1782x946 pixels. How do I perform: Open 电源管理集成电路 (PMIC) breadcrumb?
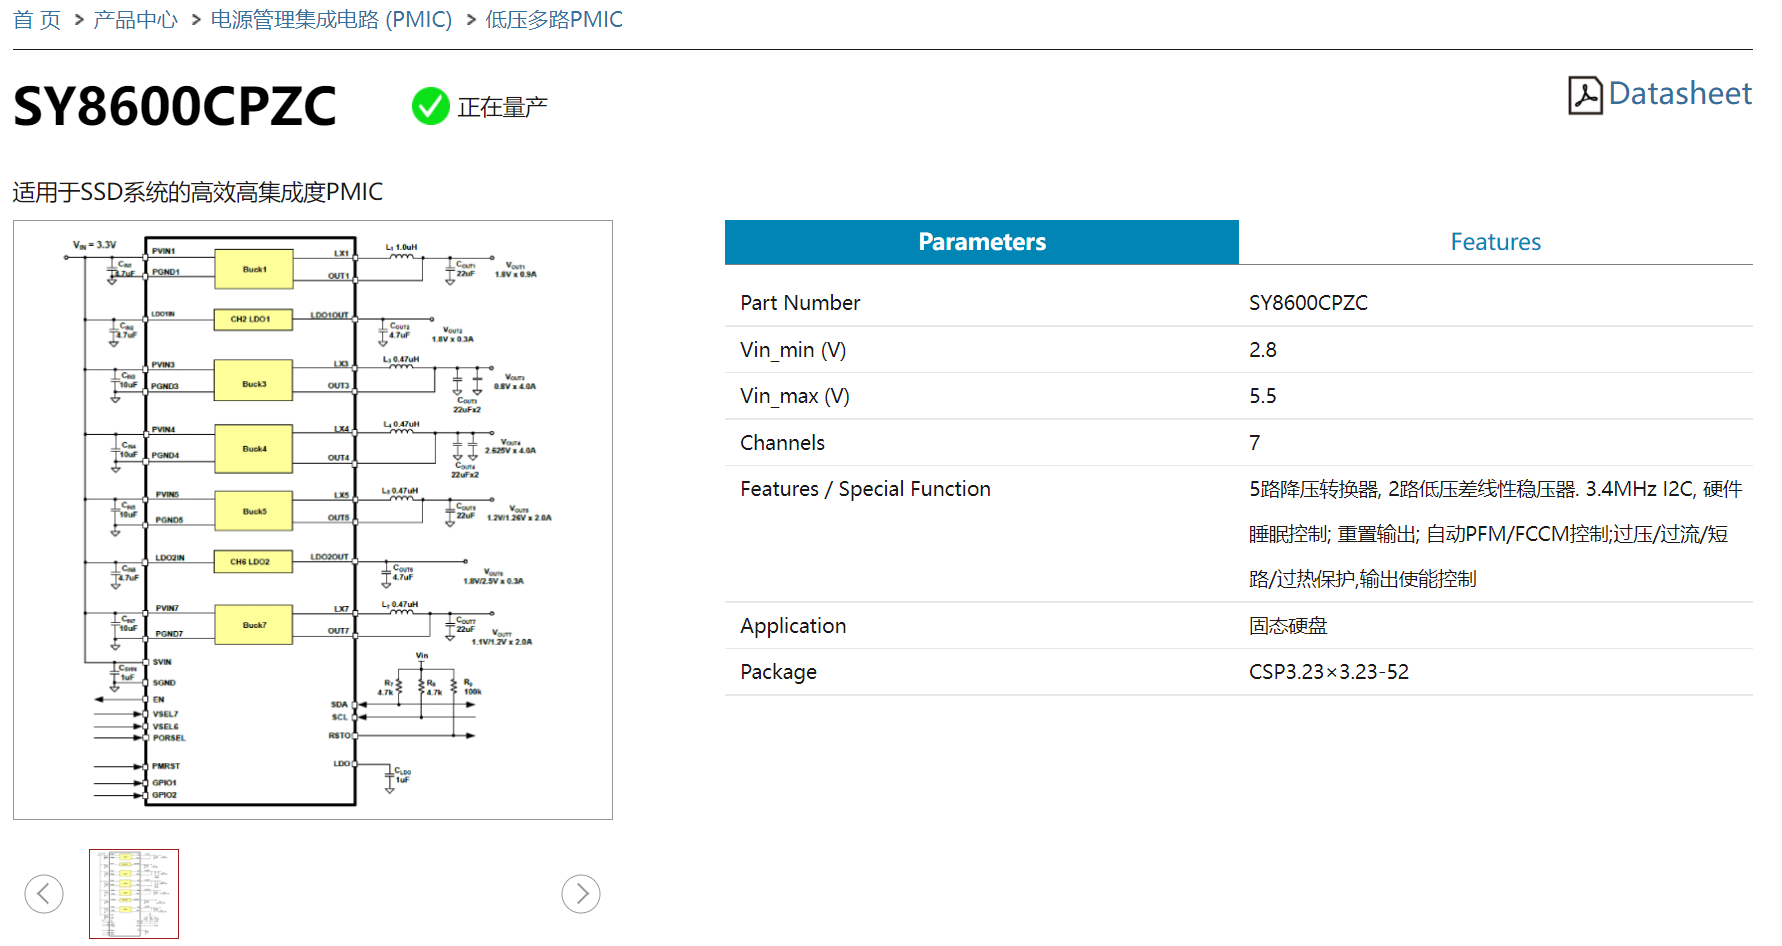pyautogui.click(x=331, y=20)
